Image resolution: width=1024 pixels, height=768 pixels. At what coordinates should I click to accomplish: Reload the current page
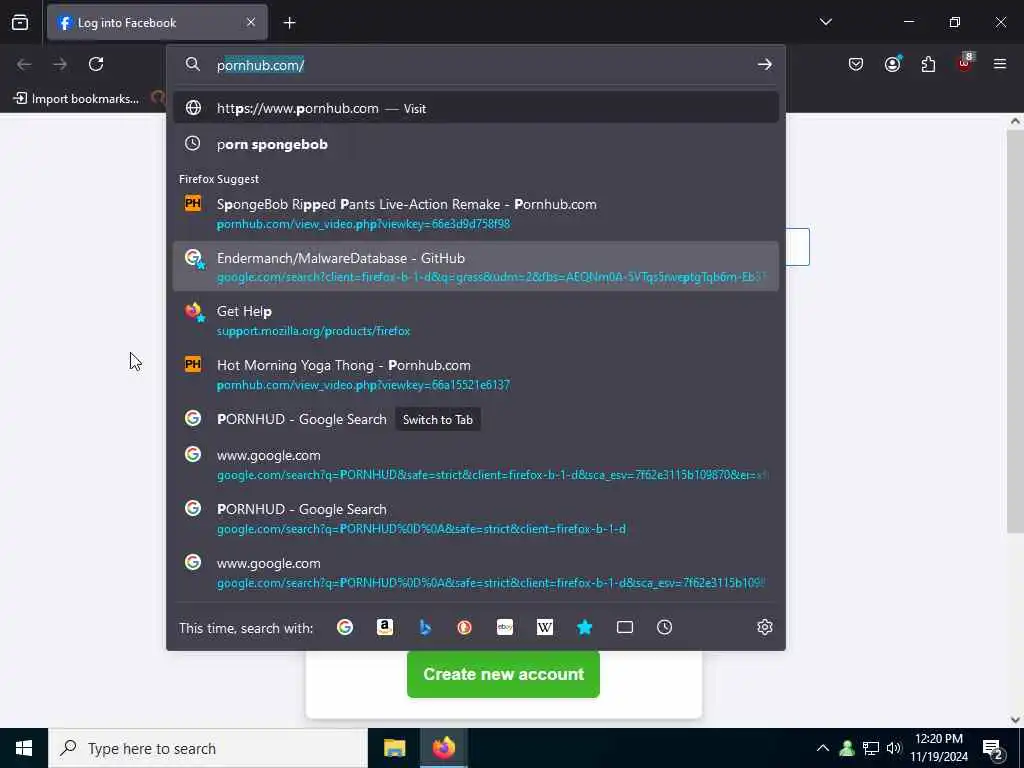pos(96,64)
